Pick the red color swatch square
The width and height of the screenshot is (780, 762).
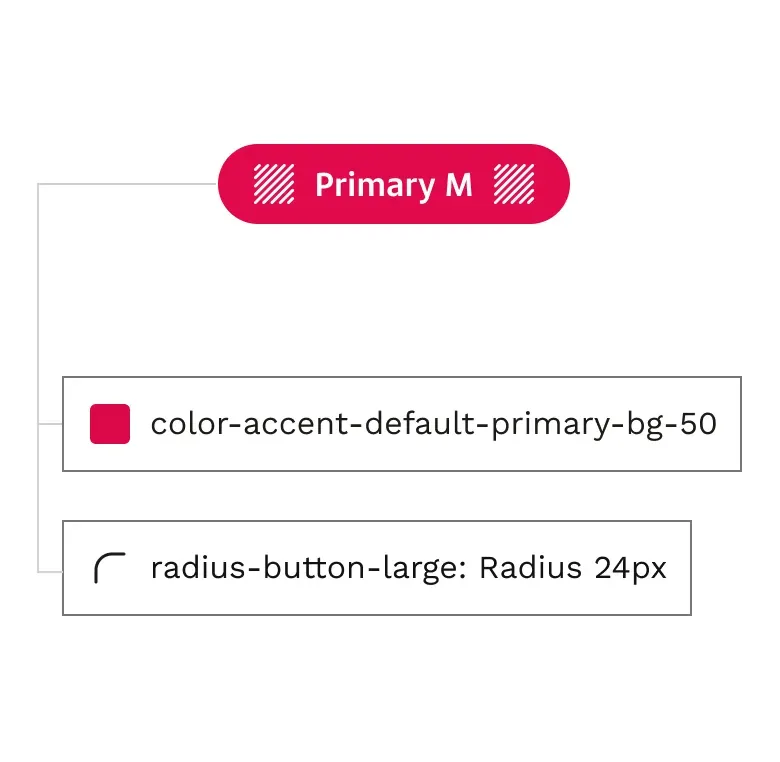pos(110,424)
